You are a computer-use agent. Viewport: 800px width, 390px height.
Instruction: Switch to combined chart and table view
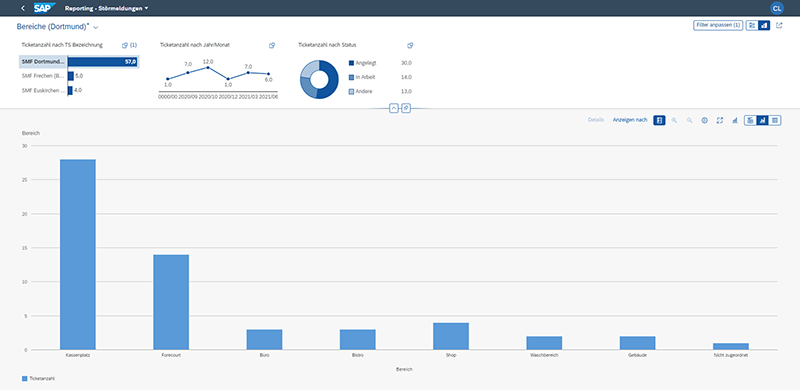750,120
